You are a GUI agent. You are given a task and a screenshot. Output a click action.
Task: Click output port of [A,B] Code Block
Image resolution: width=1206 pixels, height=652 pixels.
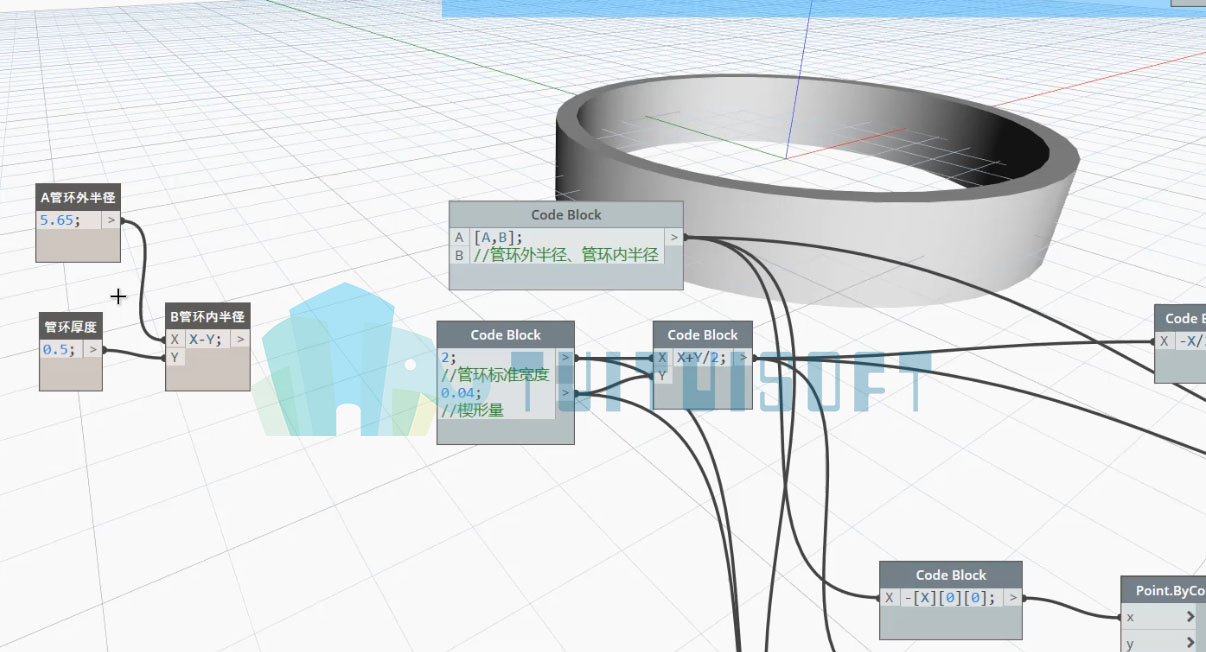(x=674, y=237)
